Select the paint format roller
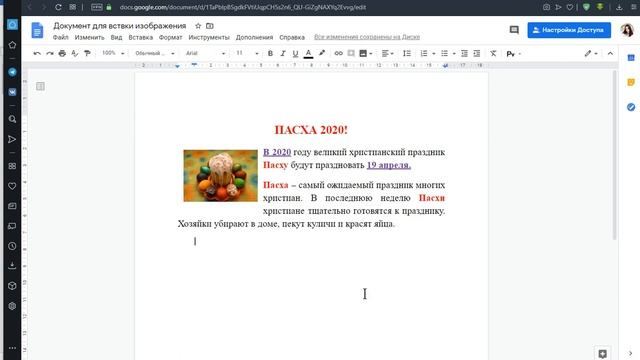The width and height of the screenshot is (640, 360). pyautogui.click(x=87, y=53)
